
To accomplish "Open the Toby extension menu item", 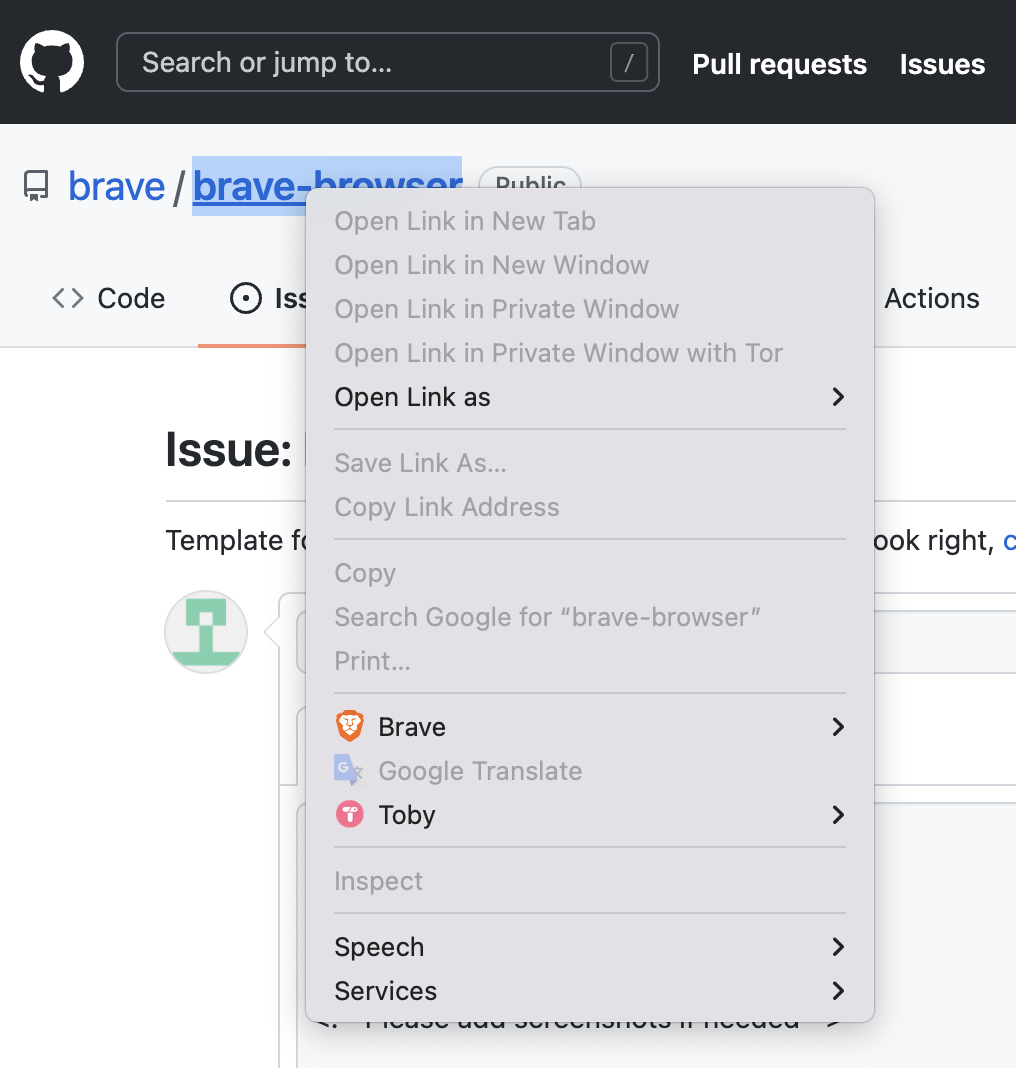I will tap(407, 814).
